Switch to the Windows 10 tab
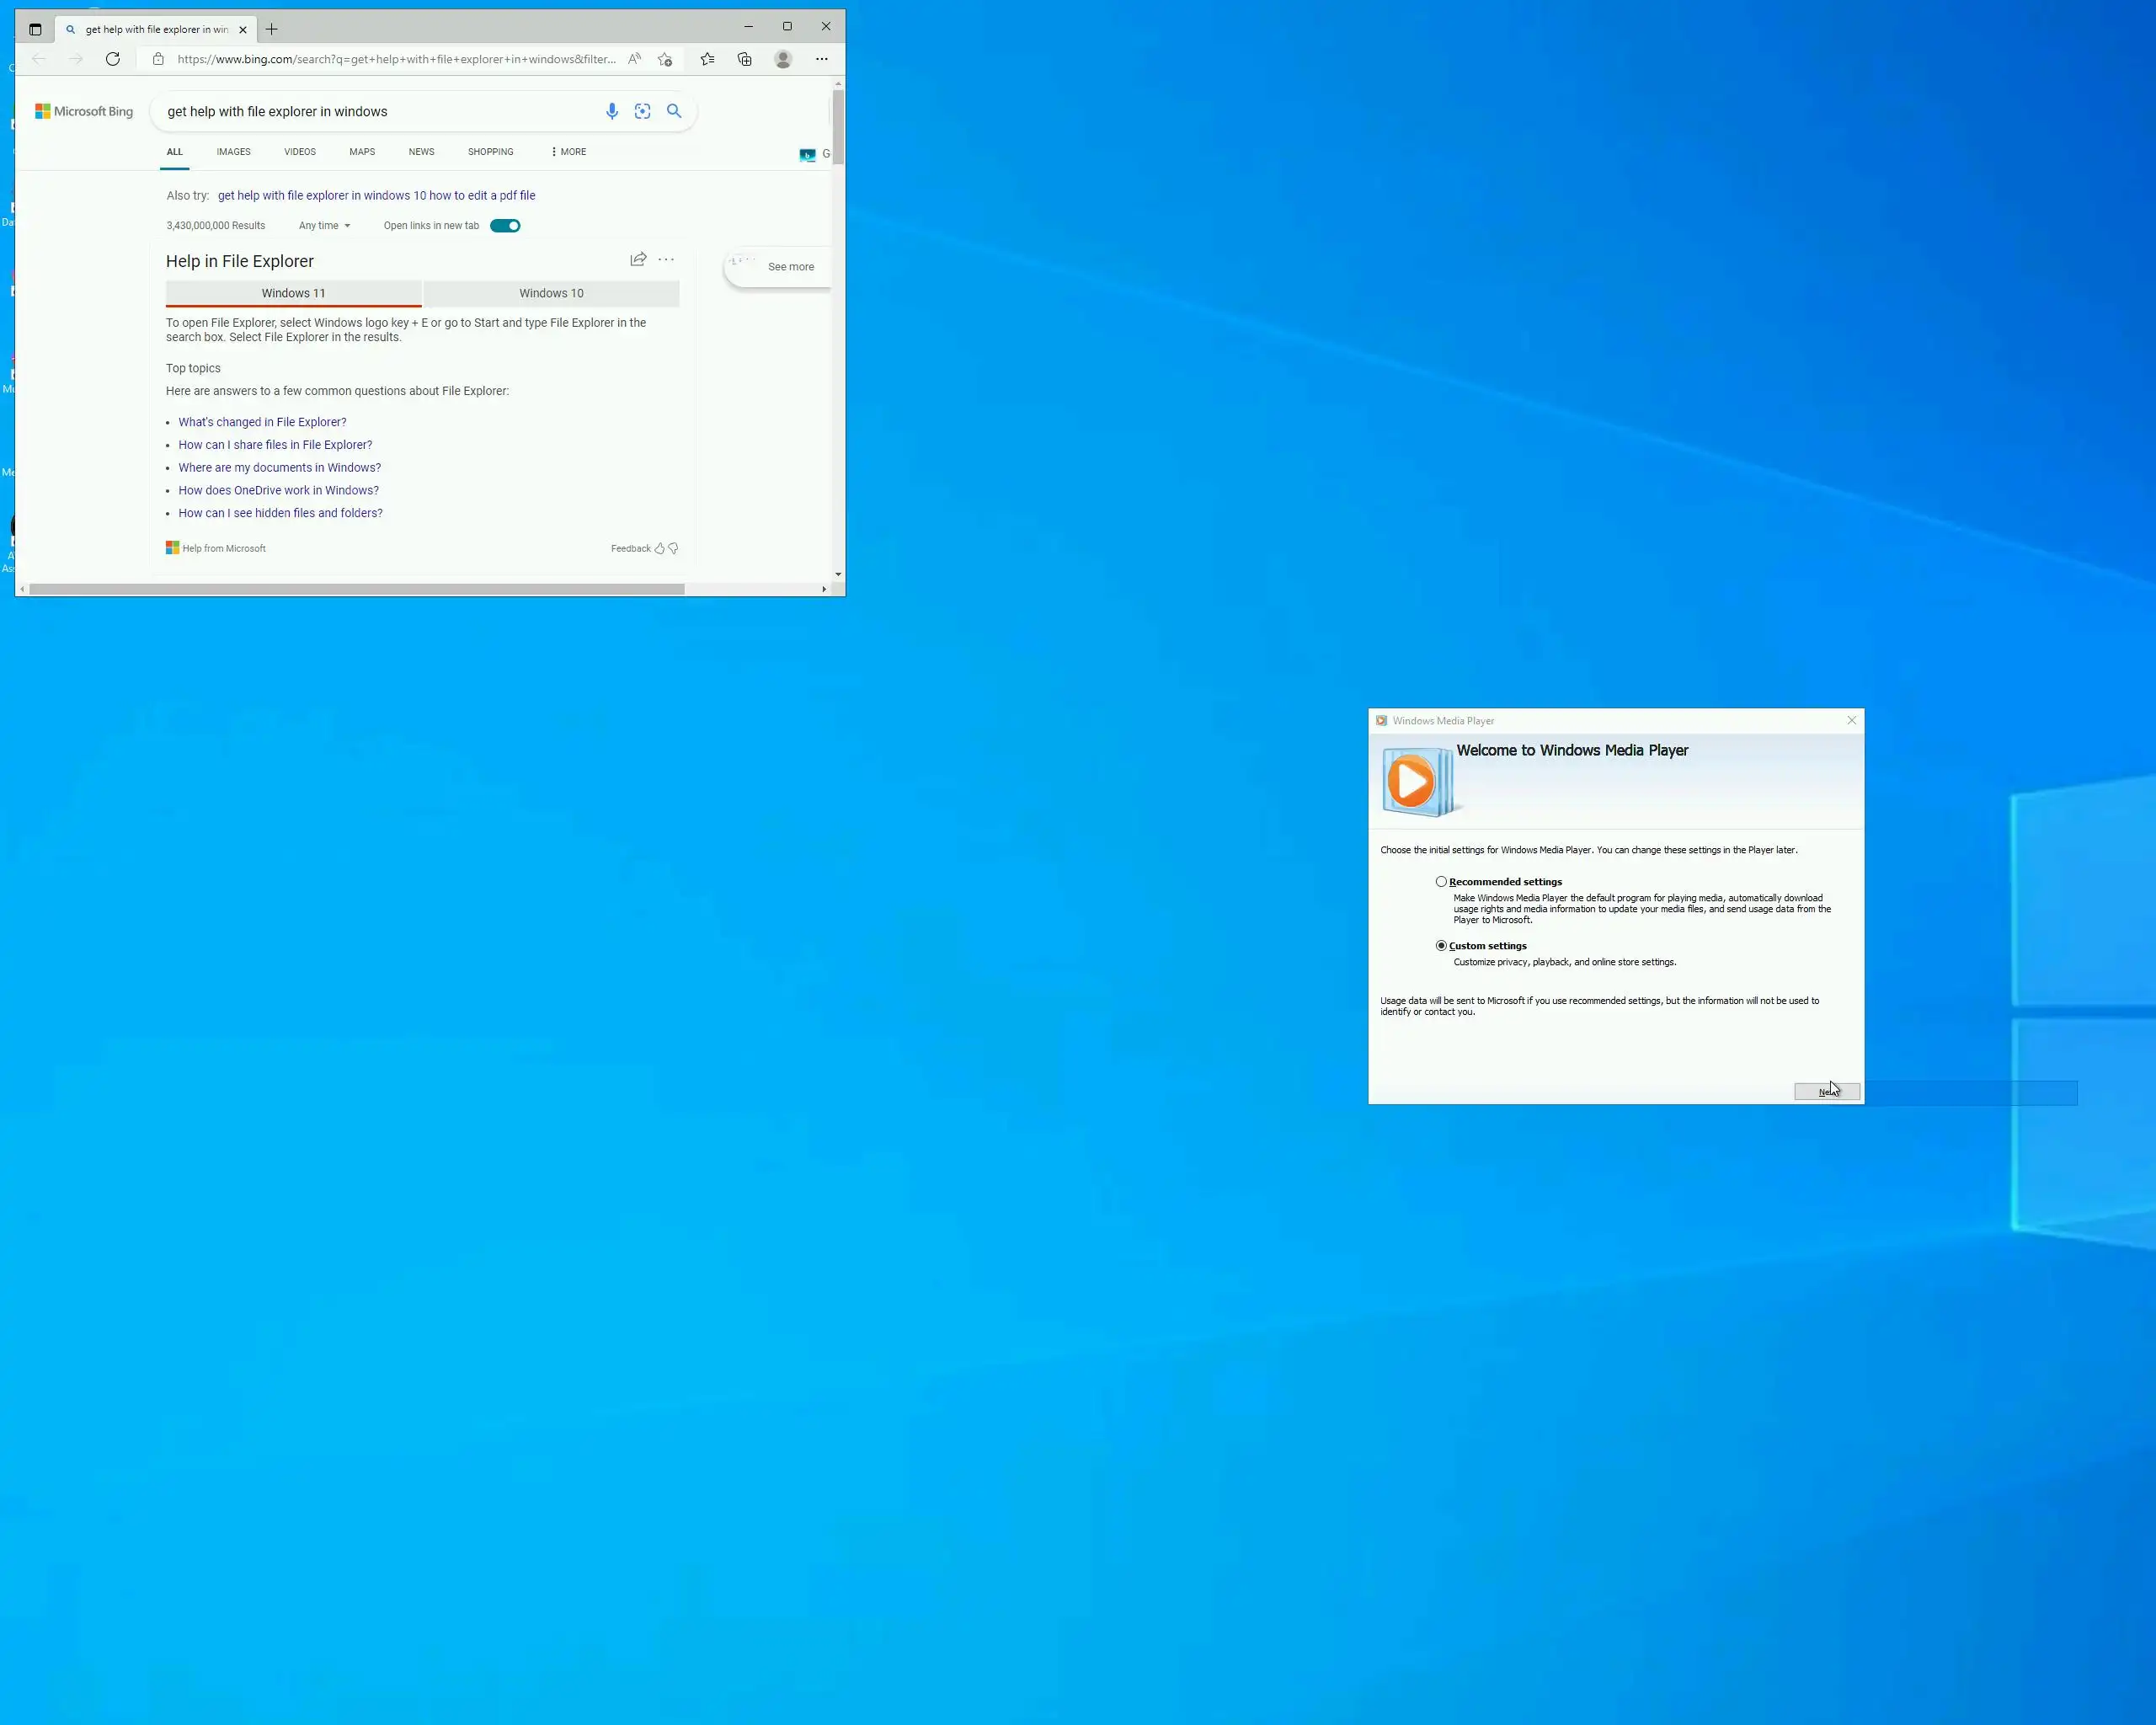 [x=551, y=293]
